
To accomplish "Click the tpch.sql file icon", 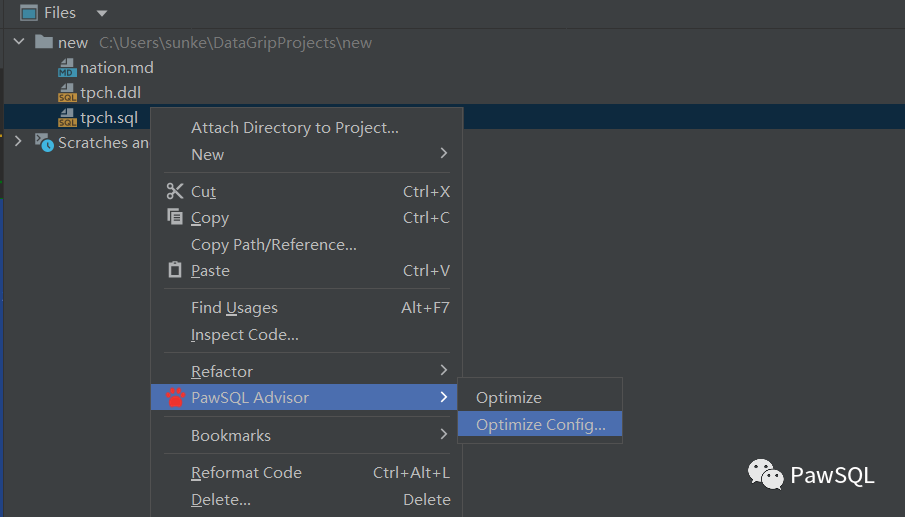I will (x=67, y=118).
